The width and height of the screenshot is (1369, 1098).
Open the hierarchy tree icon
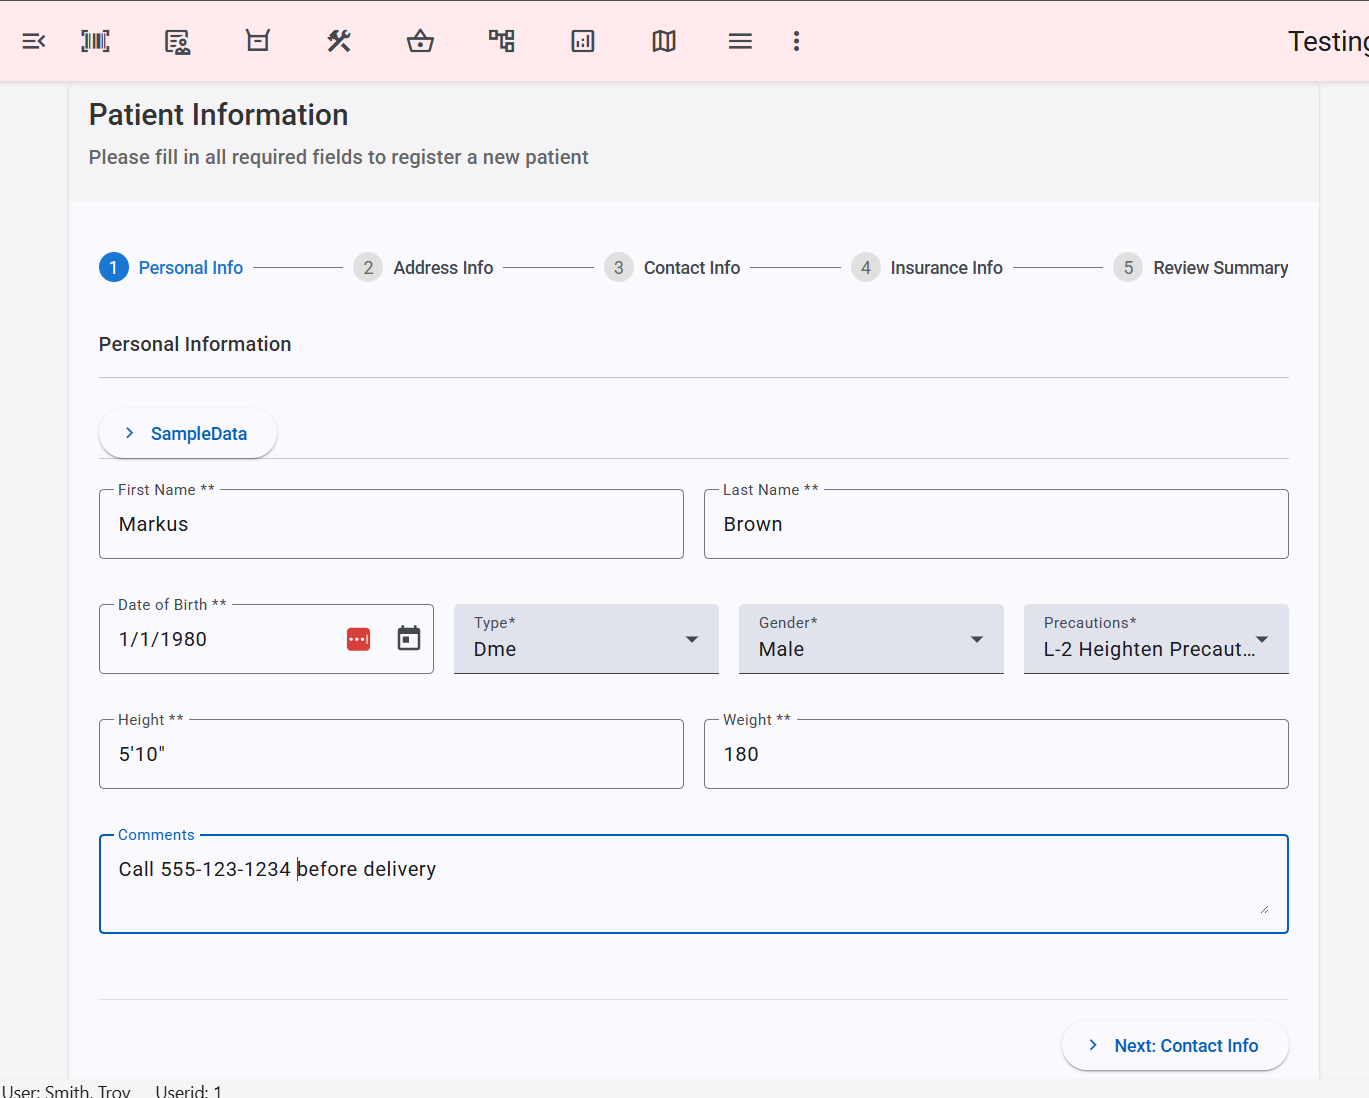coord(502,41)
